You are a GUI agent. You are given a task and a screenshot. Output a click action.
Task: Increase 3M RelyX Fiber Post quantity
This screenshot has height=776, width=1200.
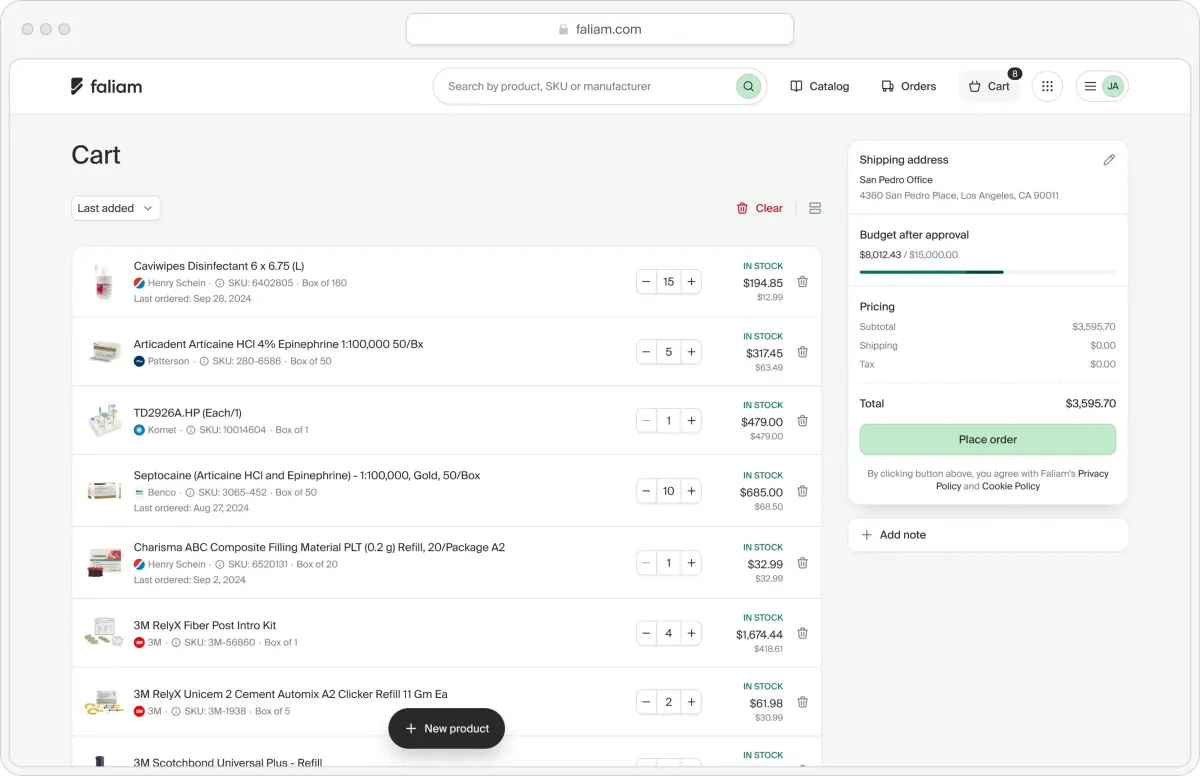691,633
